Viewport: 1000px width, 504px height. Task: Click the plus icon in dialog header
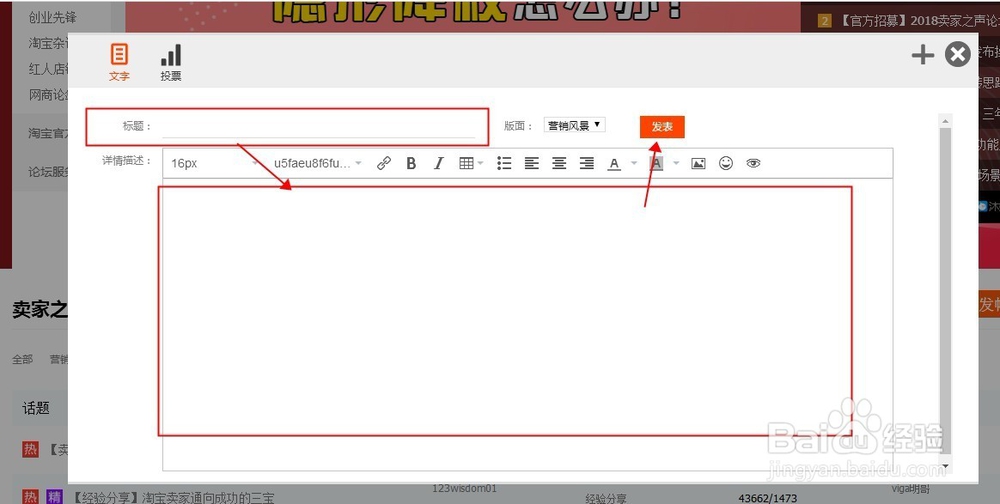(922, 55)
